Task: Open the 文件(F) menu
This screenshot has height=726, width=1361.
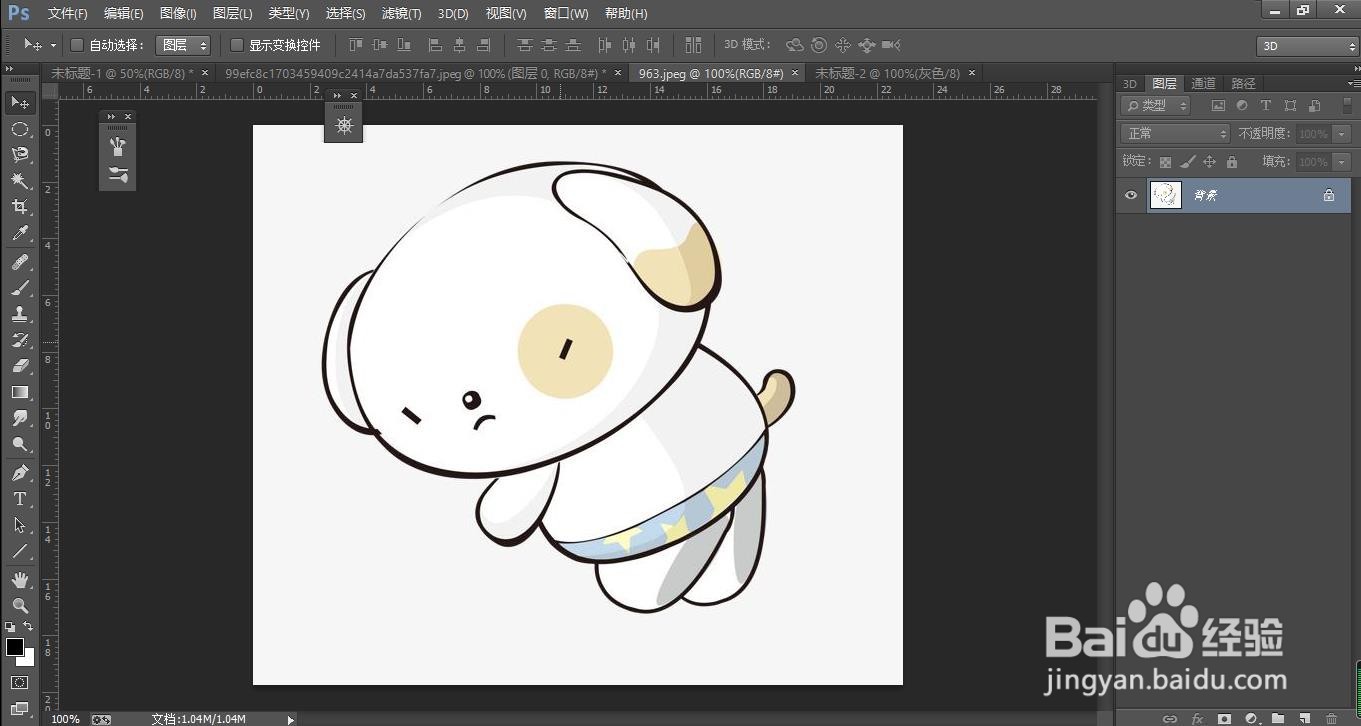Action: (x=68, y=14)
